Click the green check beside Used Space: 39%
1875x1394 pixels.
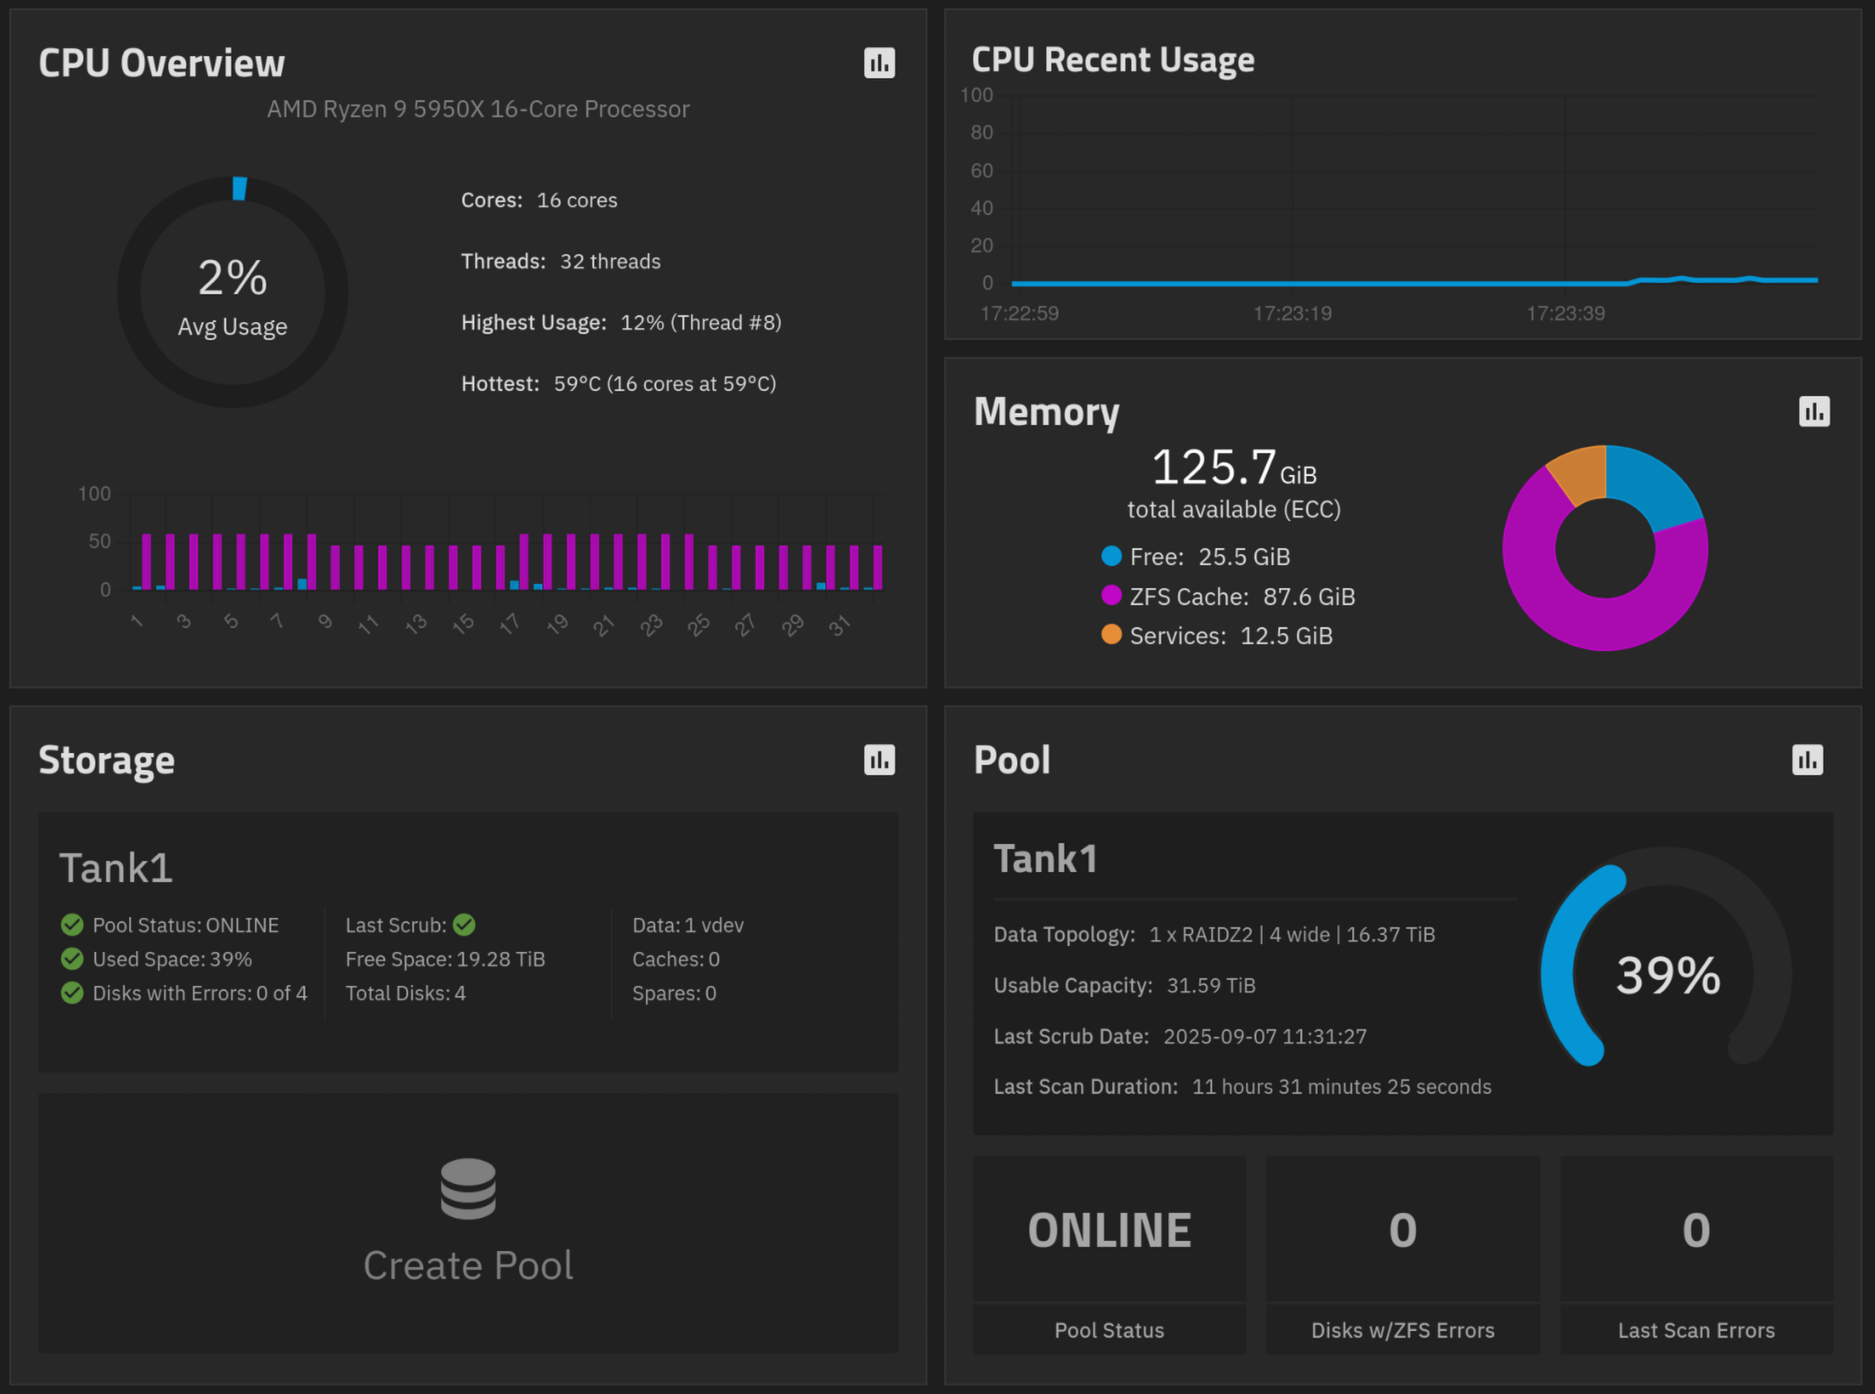(72, 959)
